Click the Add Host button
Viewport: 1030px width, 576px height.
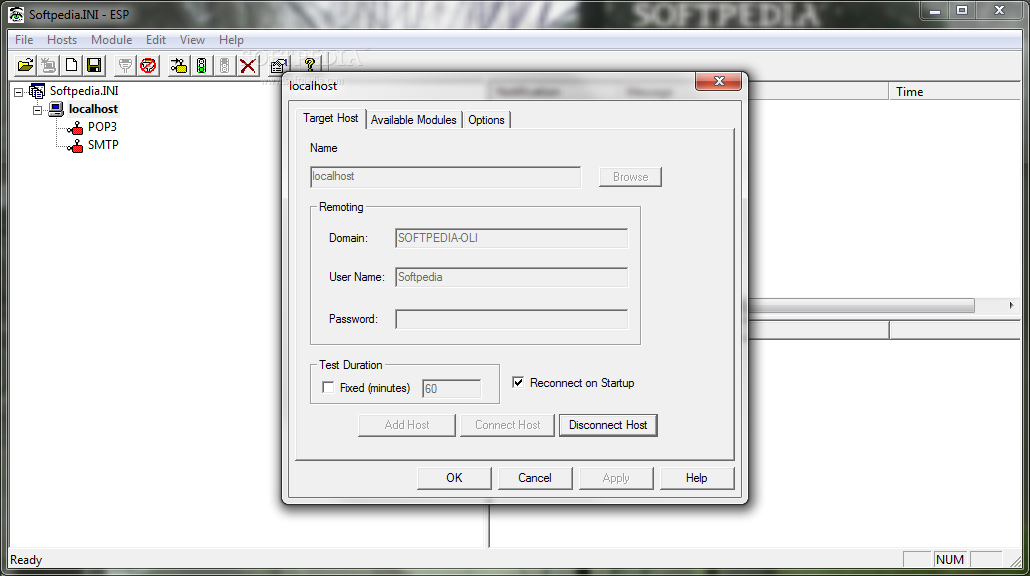click(407, 425)
